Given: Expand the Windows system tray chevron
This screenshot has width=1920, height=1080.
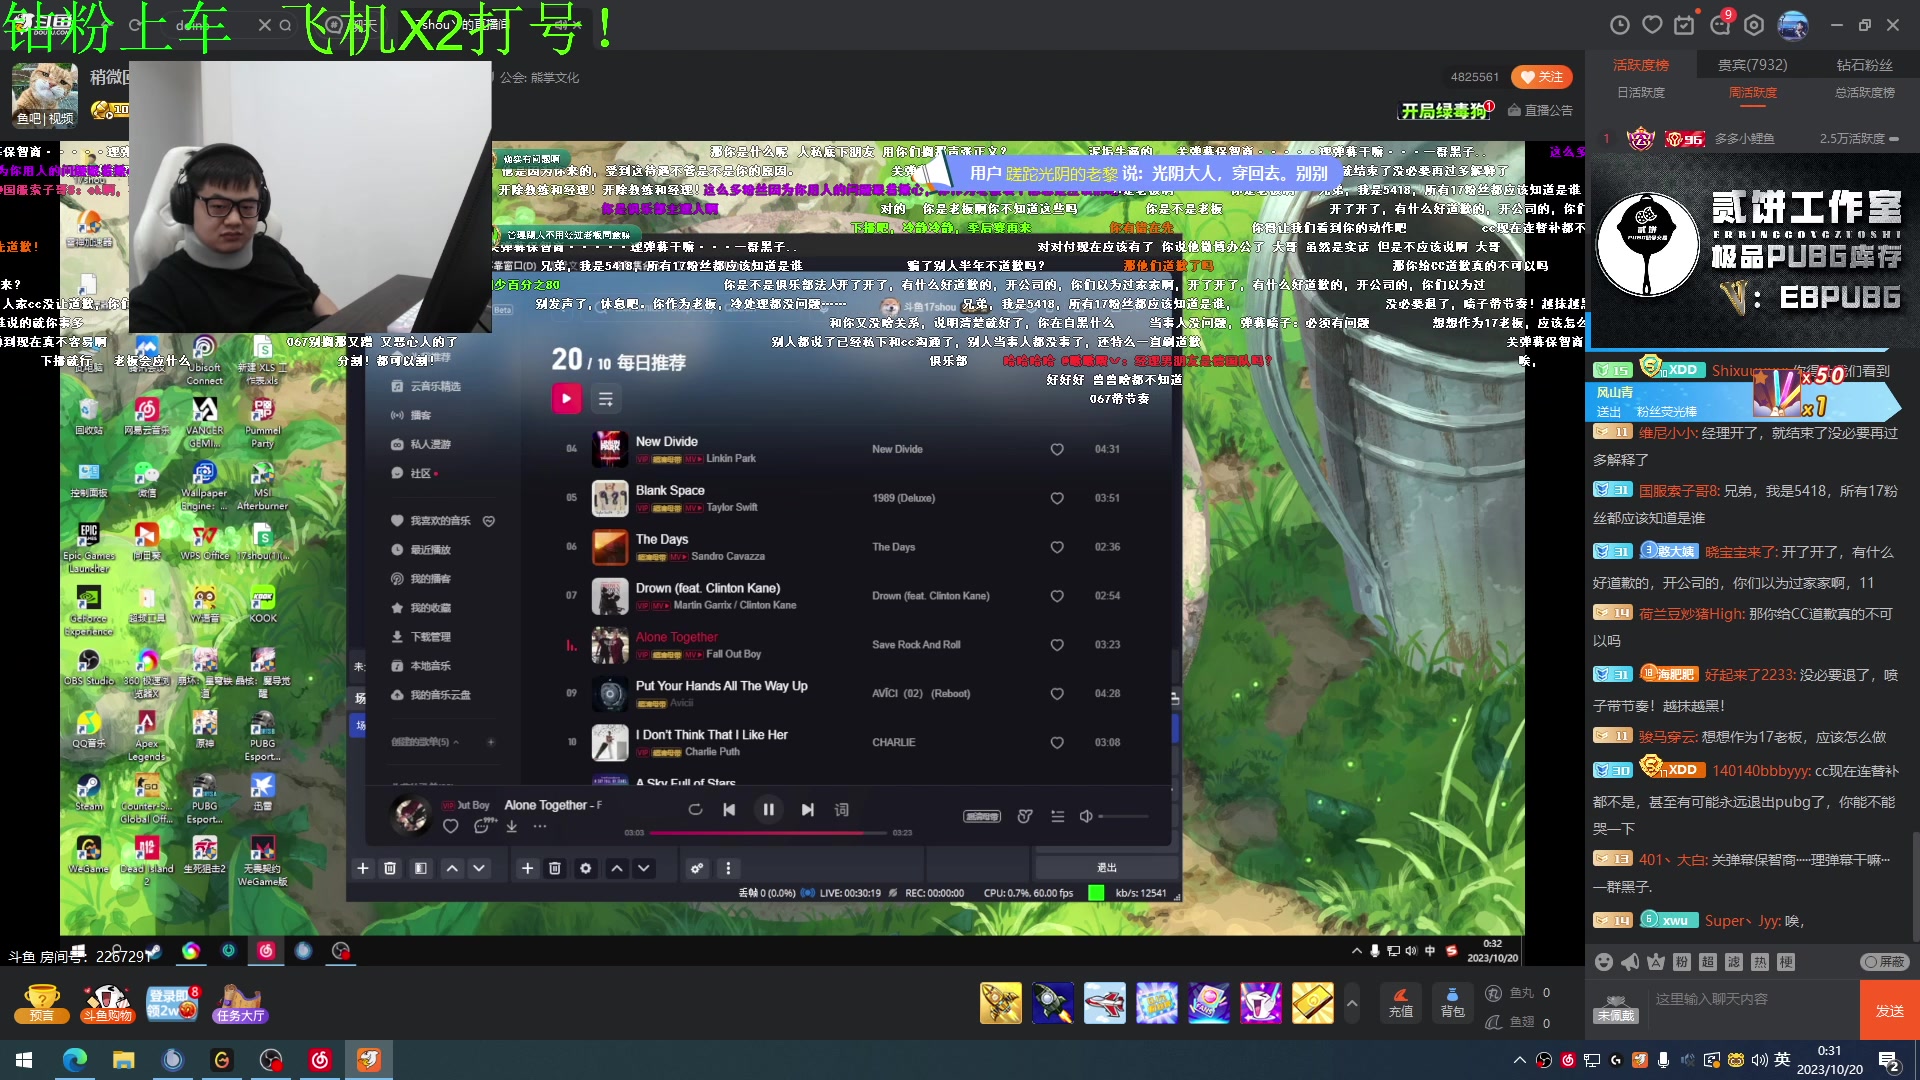Looking at the screenshot, I should [x=1519, y=1060].
